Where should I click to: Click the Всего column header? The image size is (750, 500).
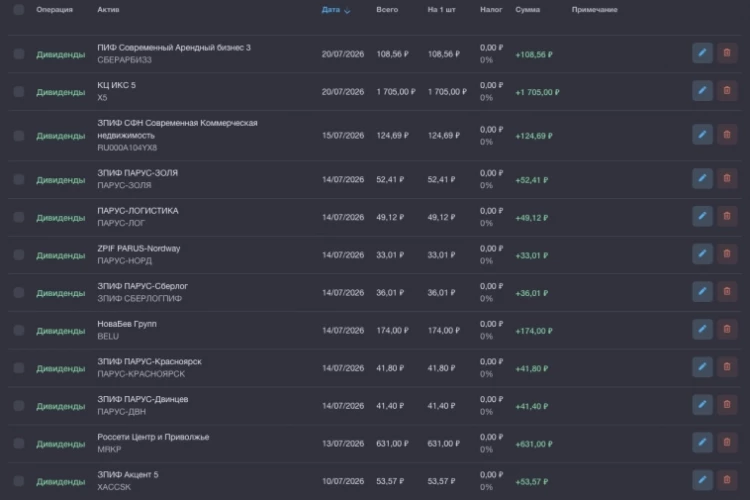tap(387, 10)
